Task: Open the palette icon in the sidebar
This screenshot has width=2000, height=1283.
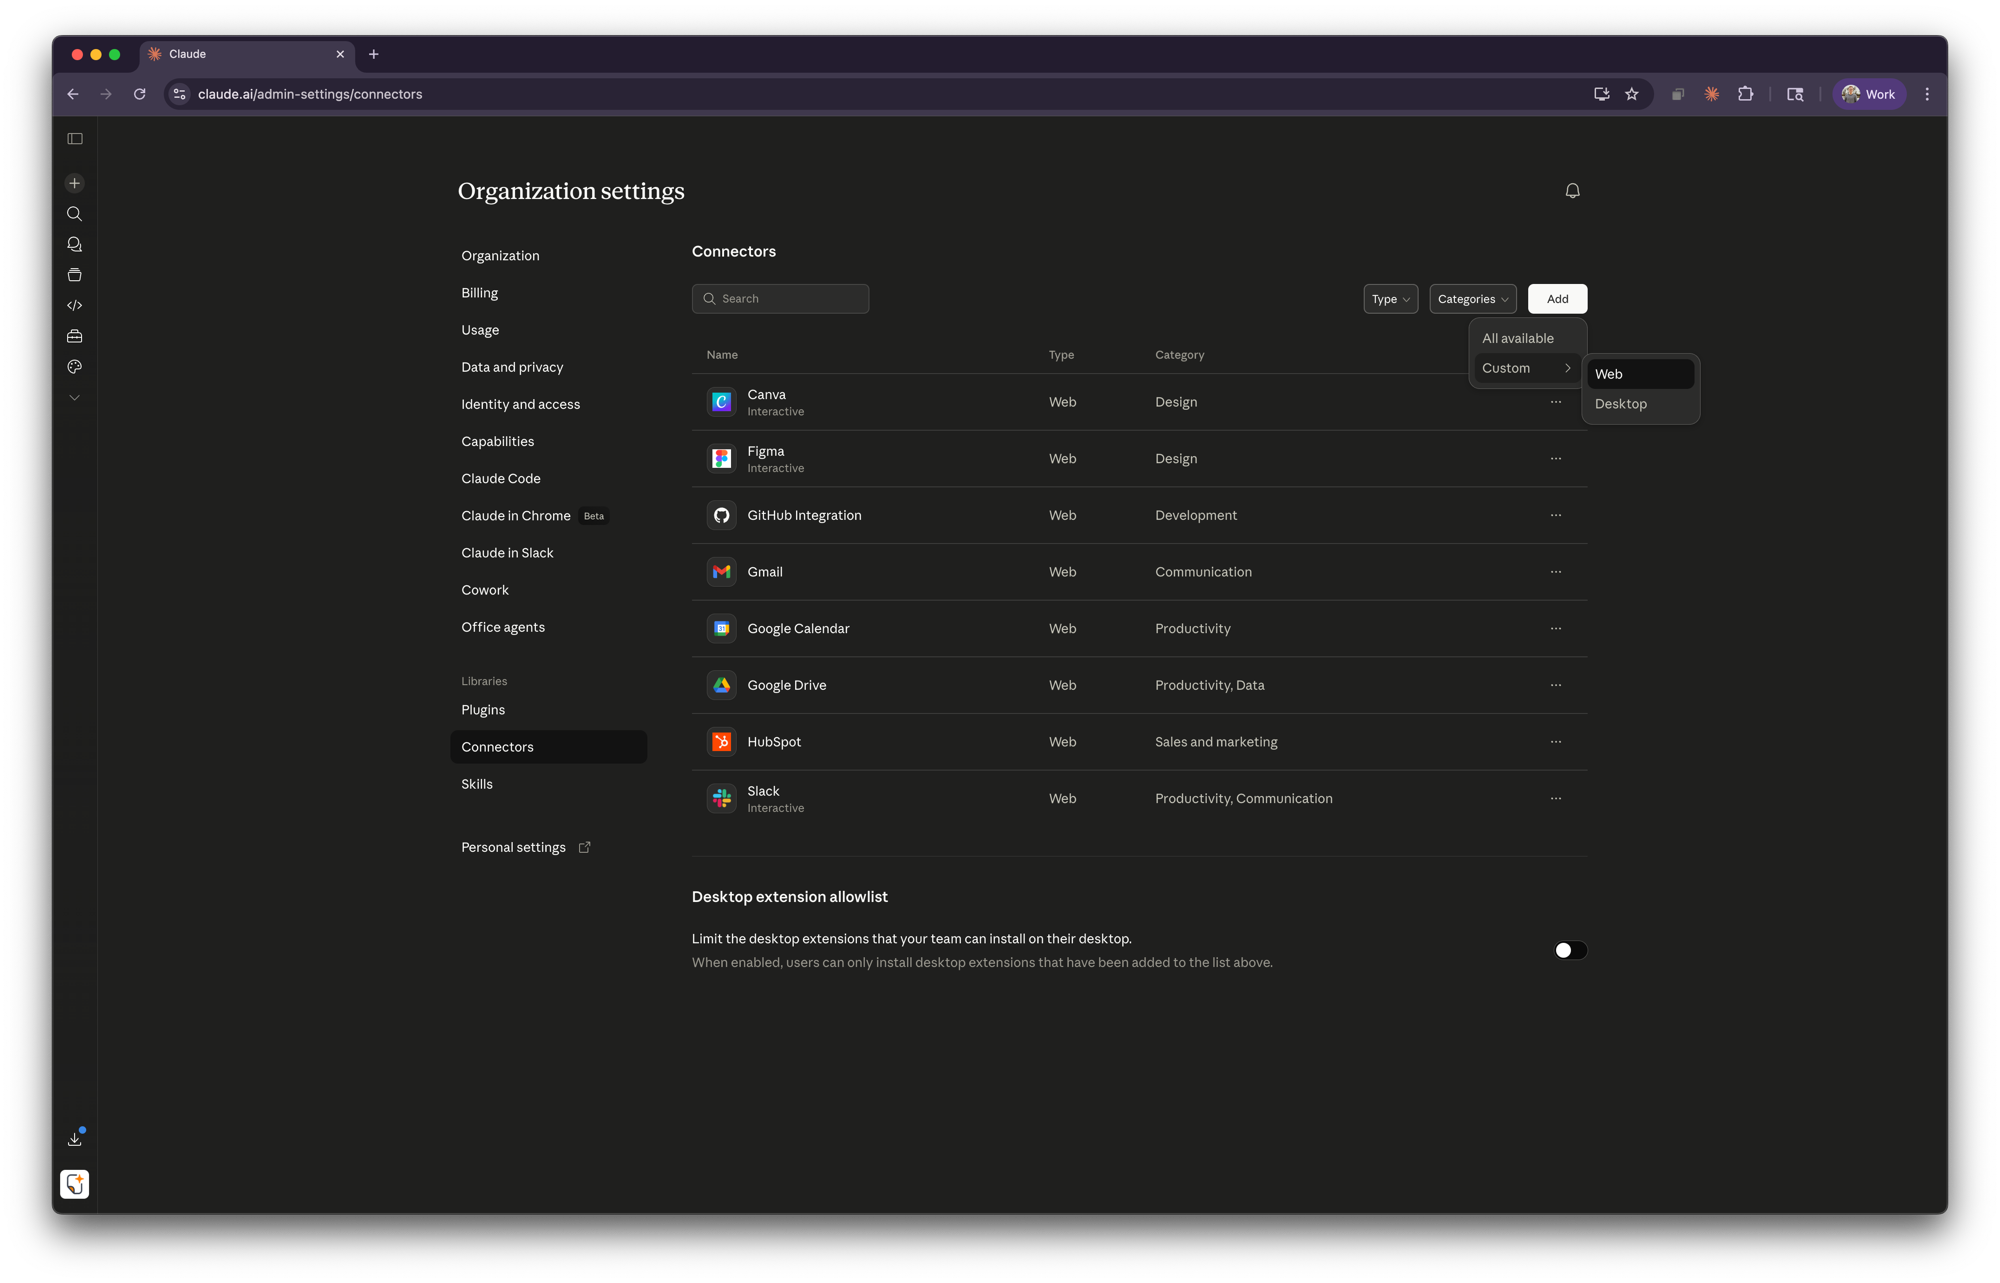Action: pos(74,366)
